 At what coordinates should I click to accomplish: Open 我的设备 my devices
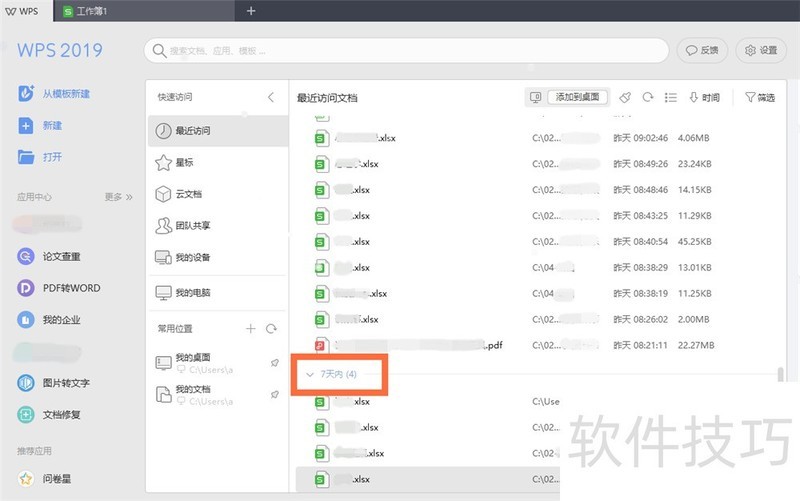(x=218, y=257)
